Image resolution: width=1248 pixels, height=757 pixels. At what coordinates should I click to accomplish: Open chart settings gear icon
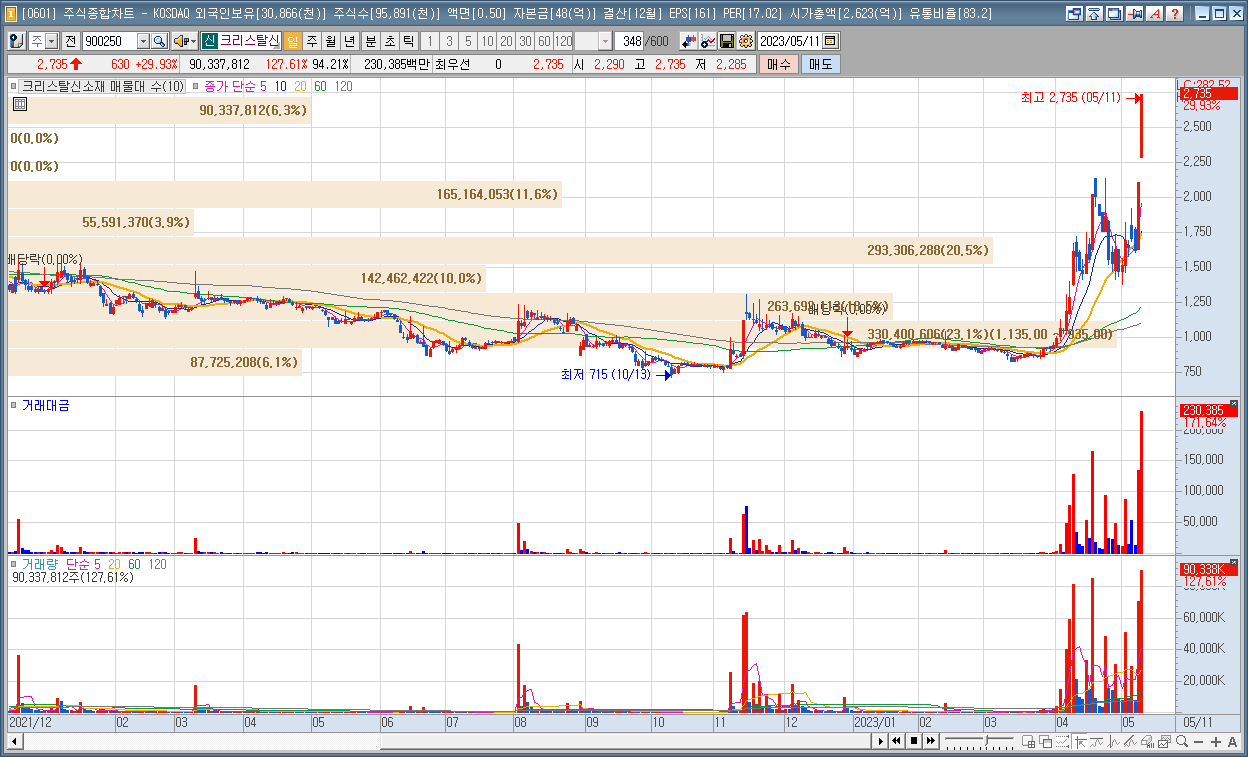click(x=746, y=41)
